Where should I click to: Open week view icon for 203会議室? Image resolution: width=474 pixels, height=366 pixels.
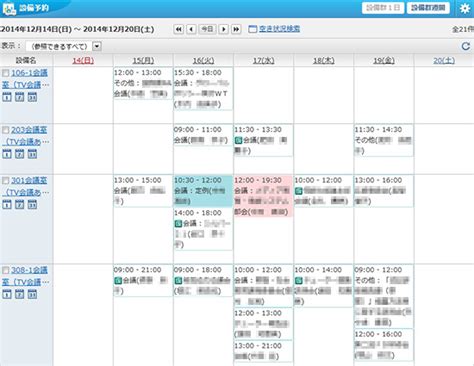pos(20,154)
